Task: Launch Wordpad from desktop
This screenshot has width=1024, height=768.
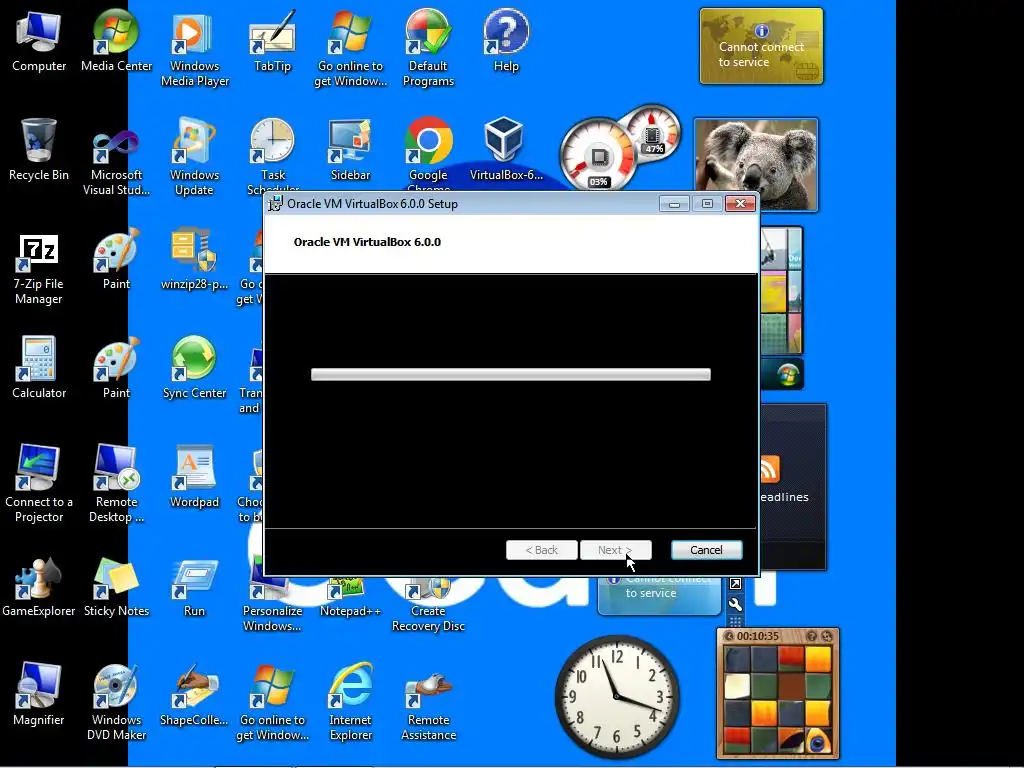Action: (195, 478)
